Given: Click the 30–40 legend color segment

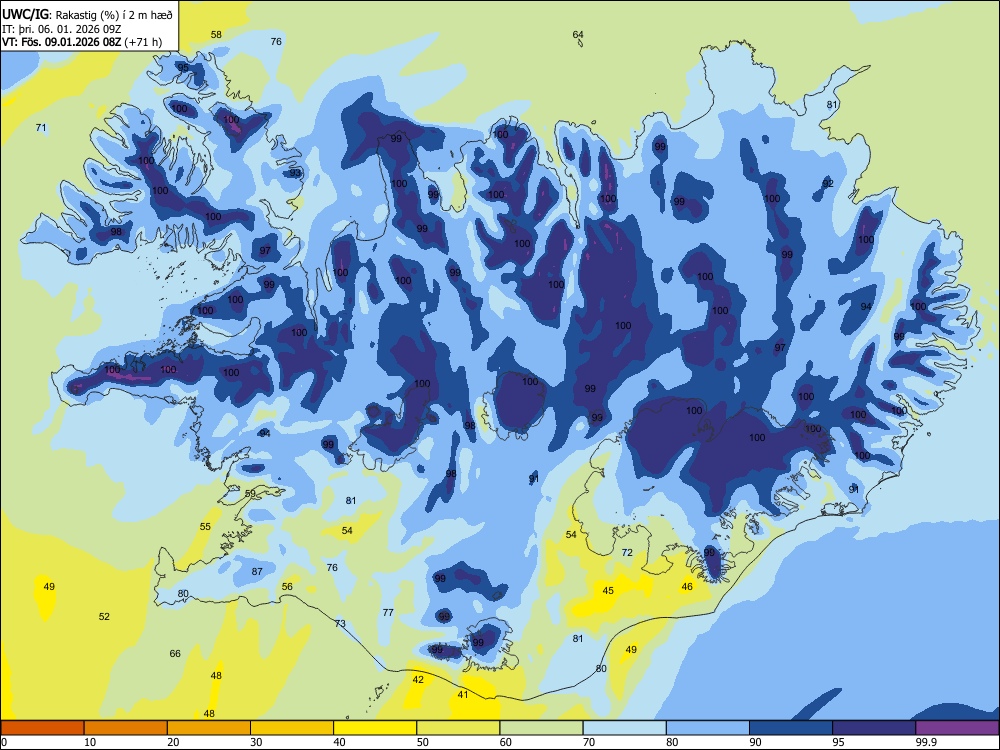Looking at the screenshot, I should pyautogui.click(x=292, y=728).
